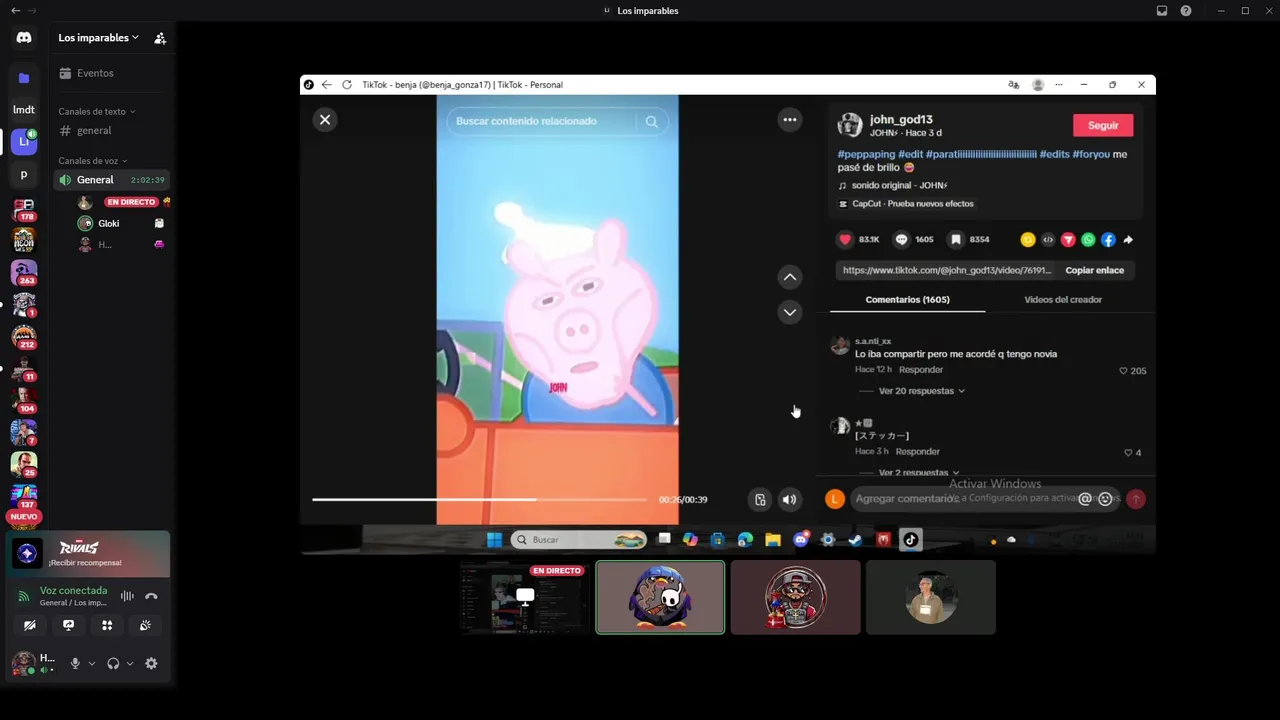Collapse the Canales de voz category
The height and width of the screenshot is (720, 1280).
(x=92, y=161)
